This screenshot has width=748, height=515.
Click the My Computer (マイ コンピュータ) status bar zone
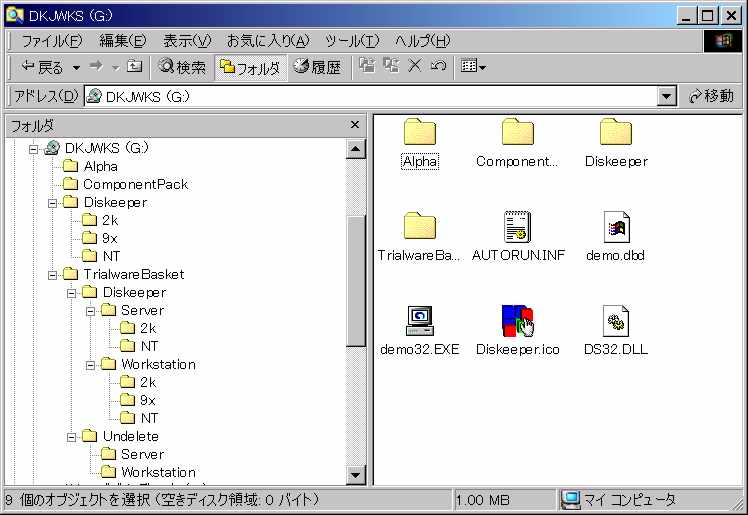coord(651,500)
